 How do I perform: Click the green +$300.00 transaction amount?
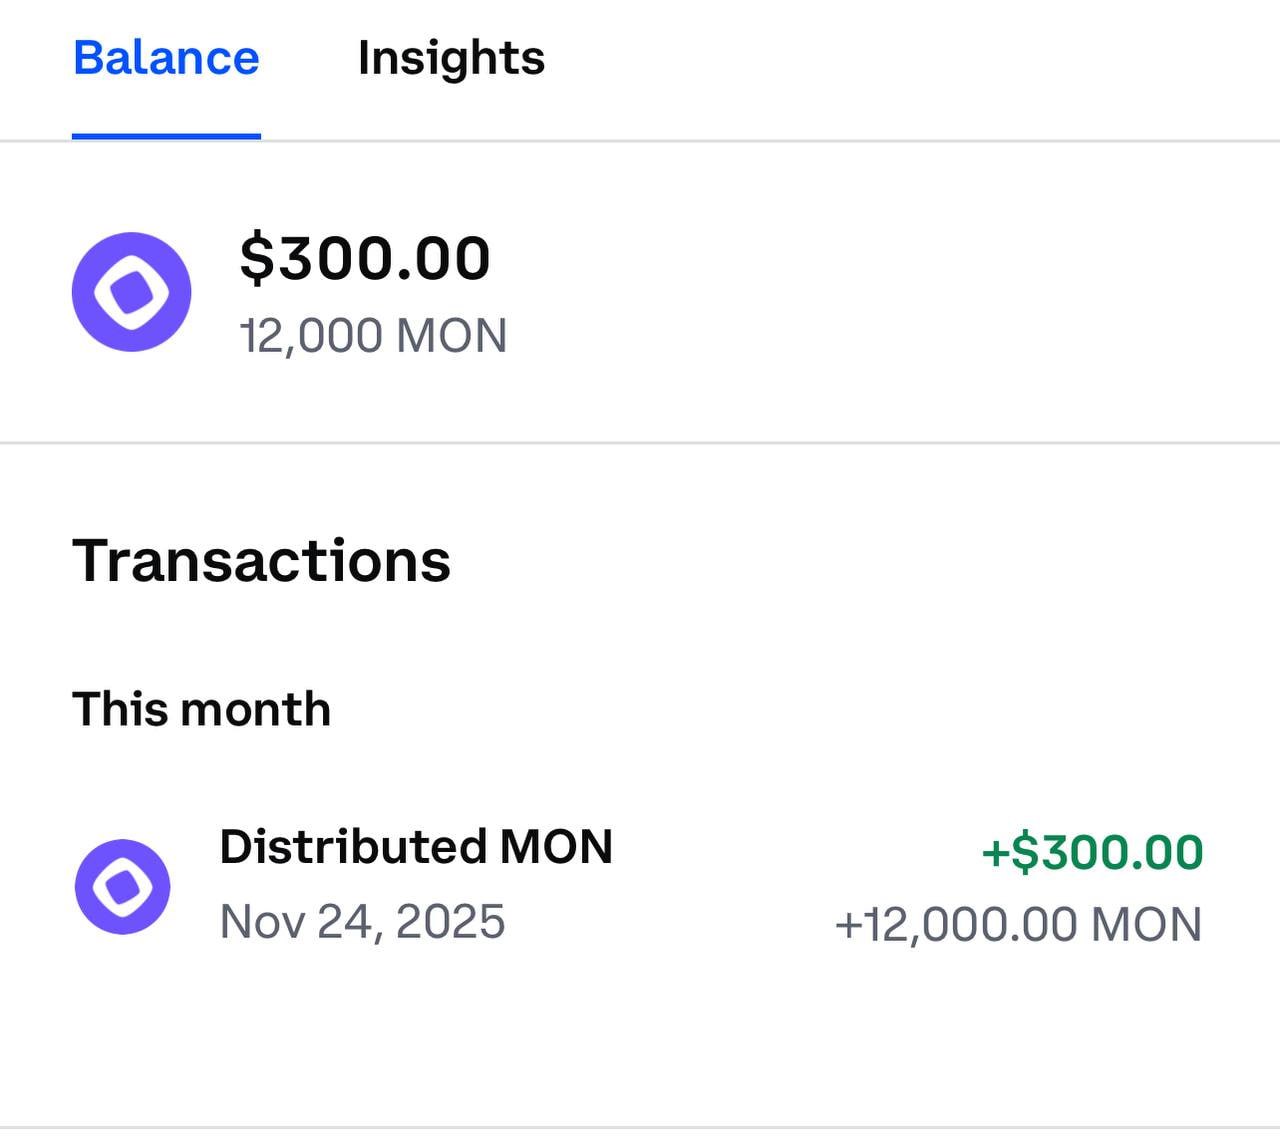tap(1092, 852)
